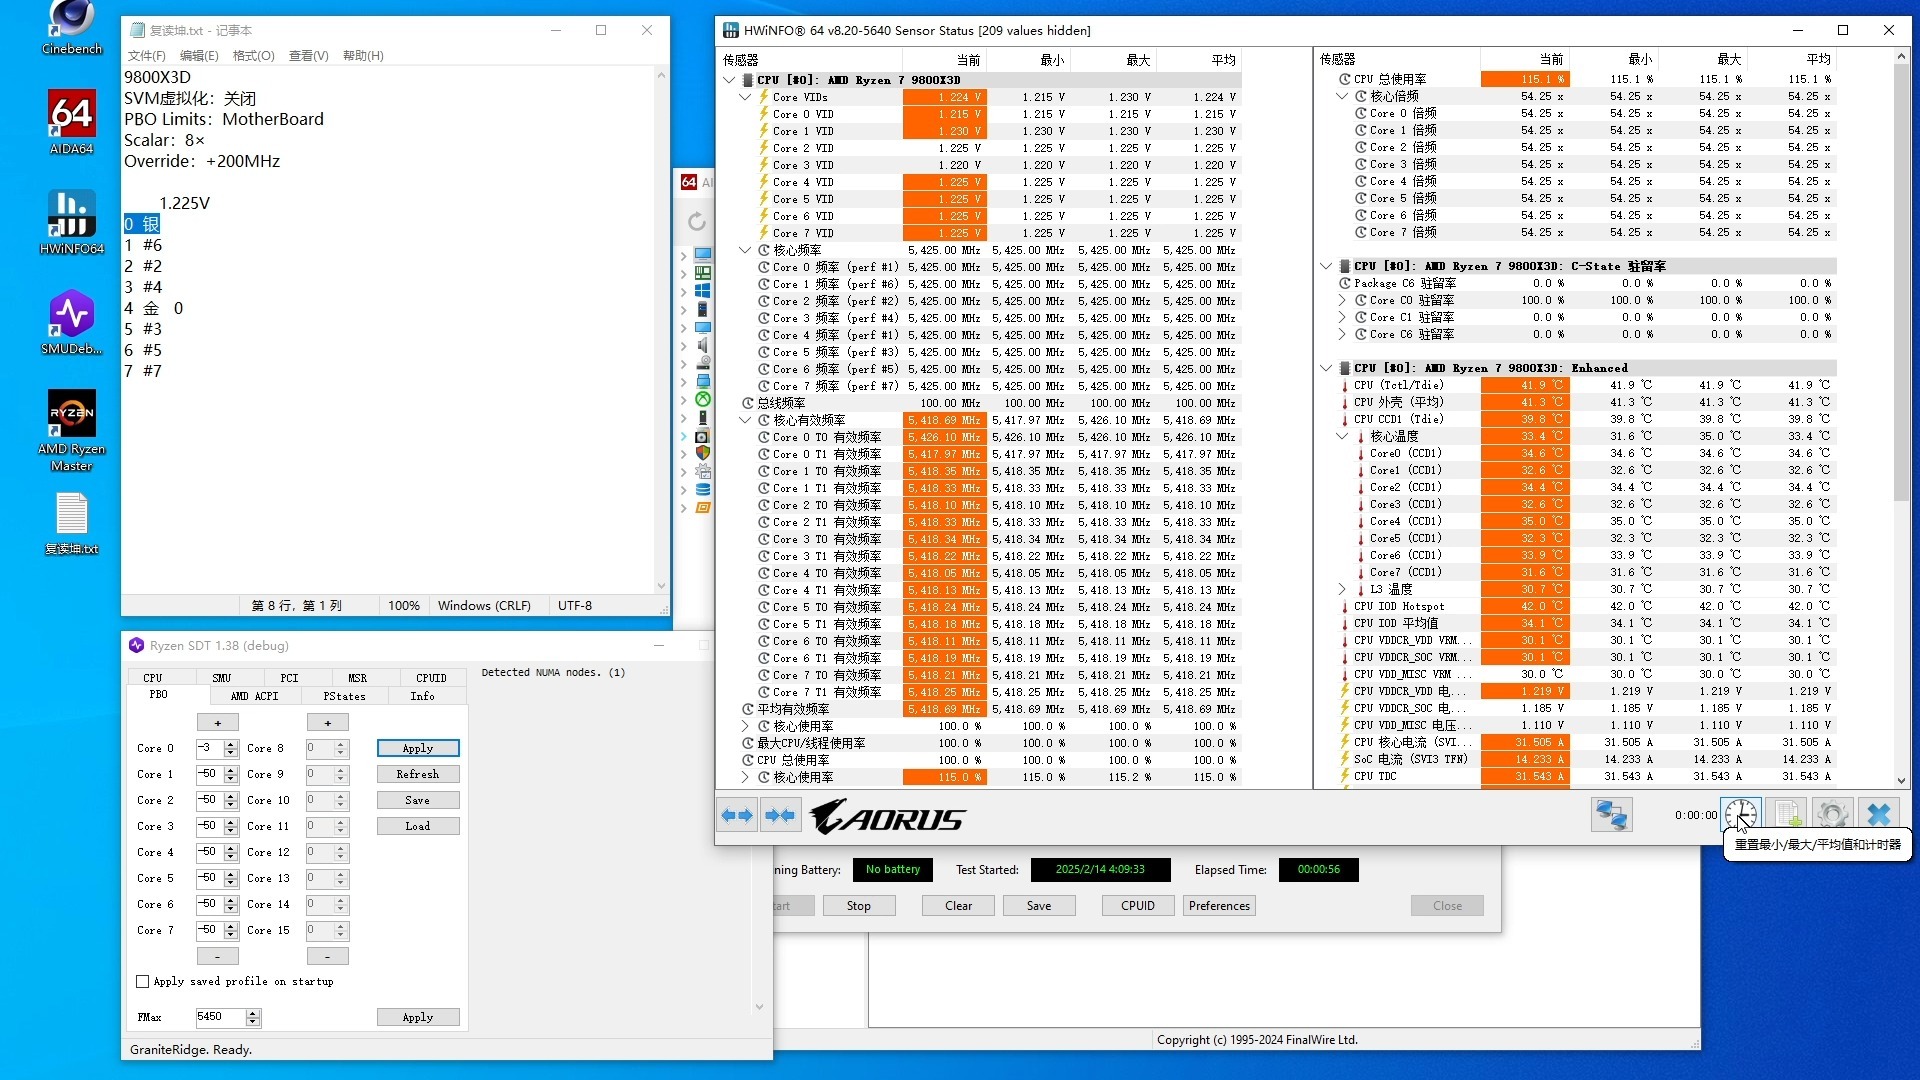The image size is (1920, 1080).
Task: Collapse the 核心频率 tree node
Action: coord(745,250)
